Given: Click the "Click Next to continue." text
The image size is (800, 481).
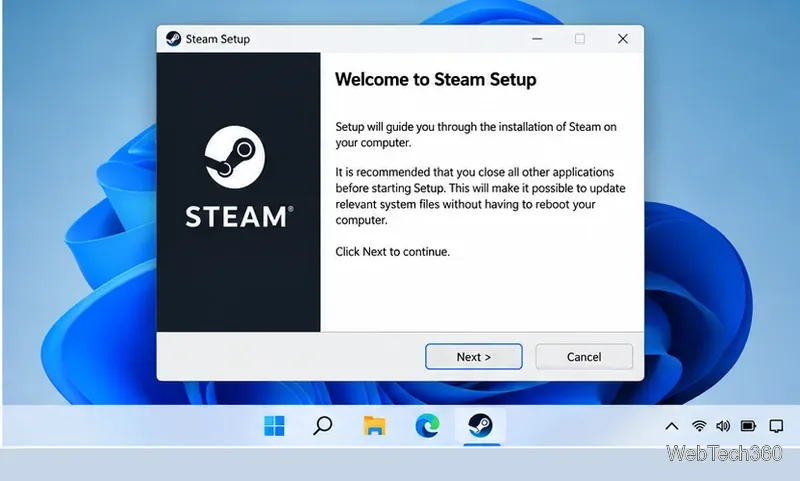Looking at the screenshot, I should (x=392, y=251).
